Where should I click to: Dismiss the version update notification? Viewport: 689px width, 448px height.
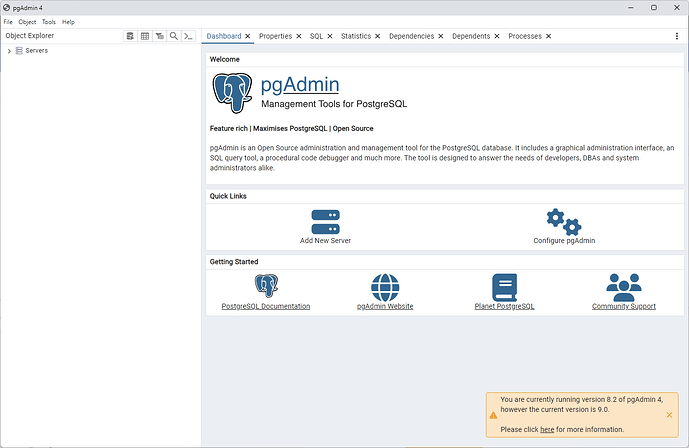(x=669, y=415)
